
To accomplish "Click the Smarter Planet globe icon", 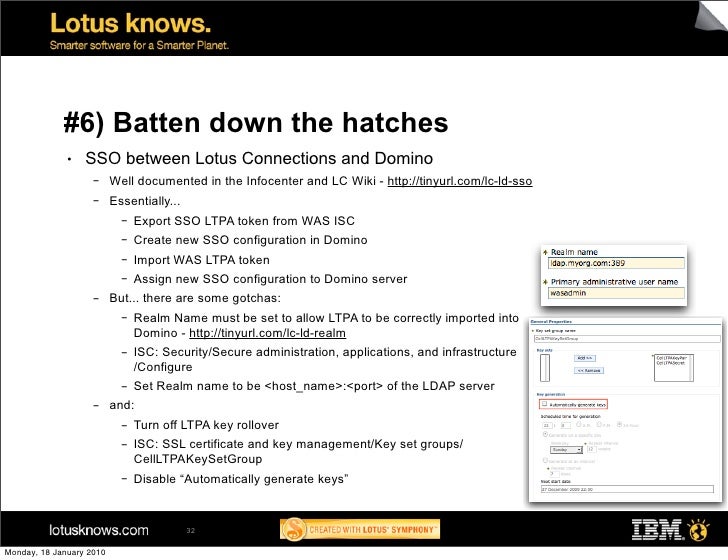I will click(x=698, y=530).
